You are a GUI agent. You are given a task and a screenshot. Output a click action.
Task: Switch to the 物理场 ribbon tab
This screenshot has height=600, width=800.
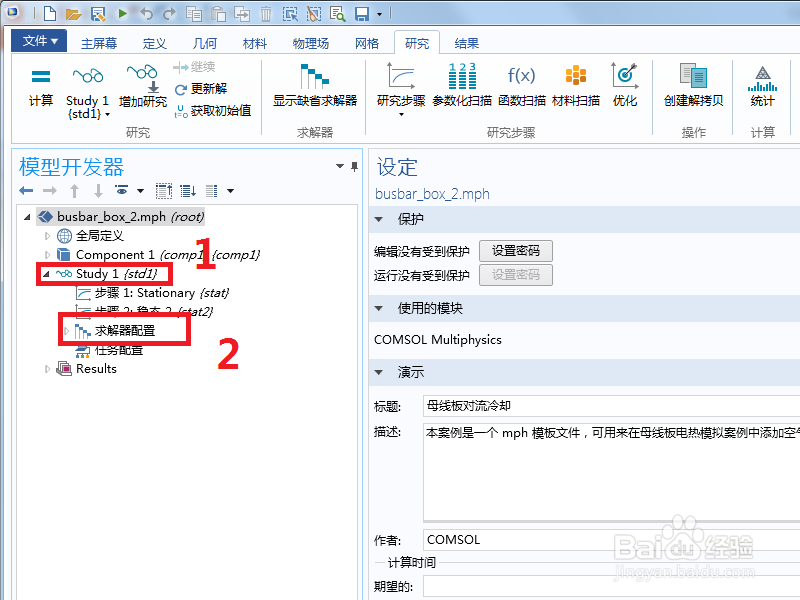[311, 43]
